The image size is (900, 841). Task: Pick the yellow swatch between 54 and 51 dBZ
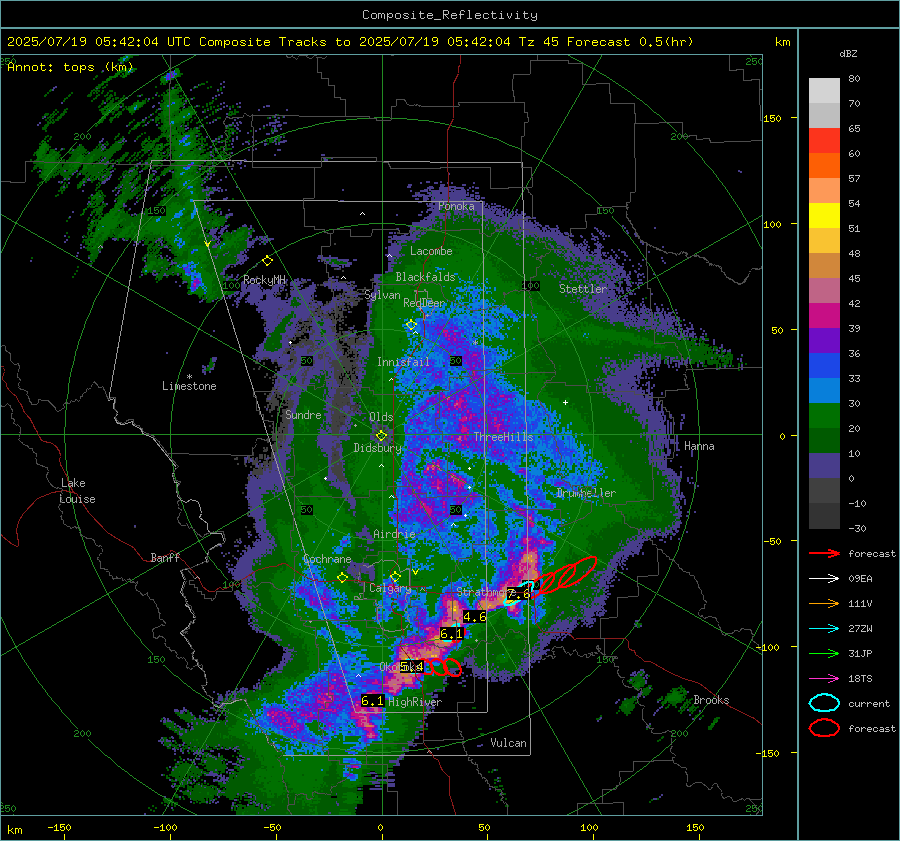(824, 215)
